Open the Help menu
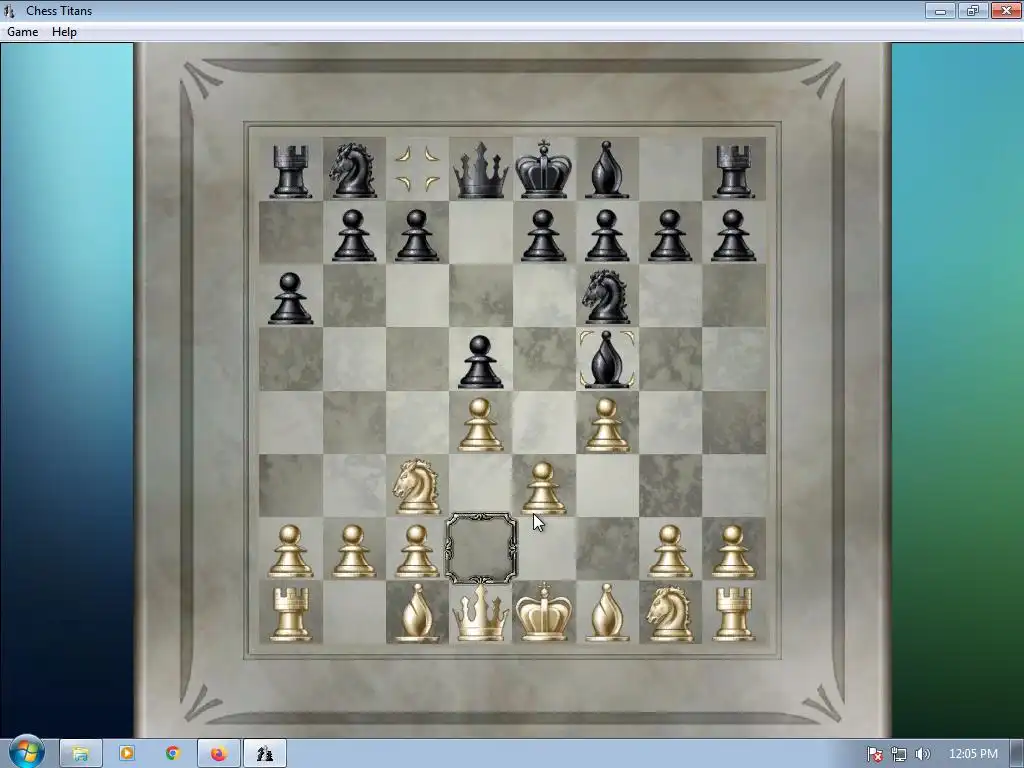The height and width of the screenshot is (768, 1024). [64, 31]
